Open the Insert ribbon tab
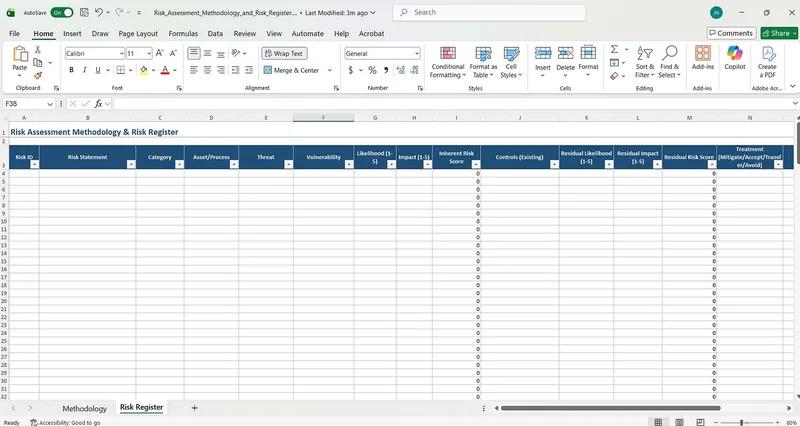The height and width of the screenshot is (426, 800). 72,33
